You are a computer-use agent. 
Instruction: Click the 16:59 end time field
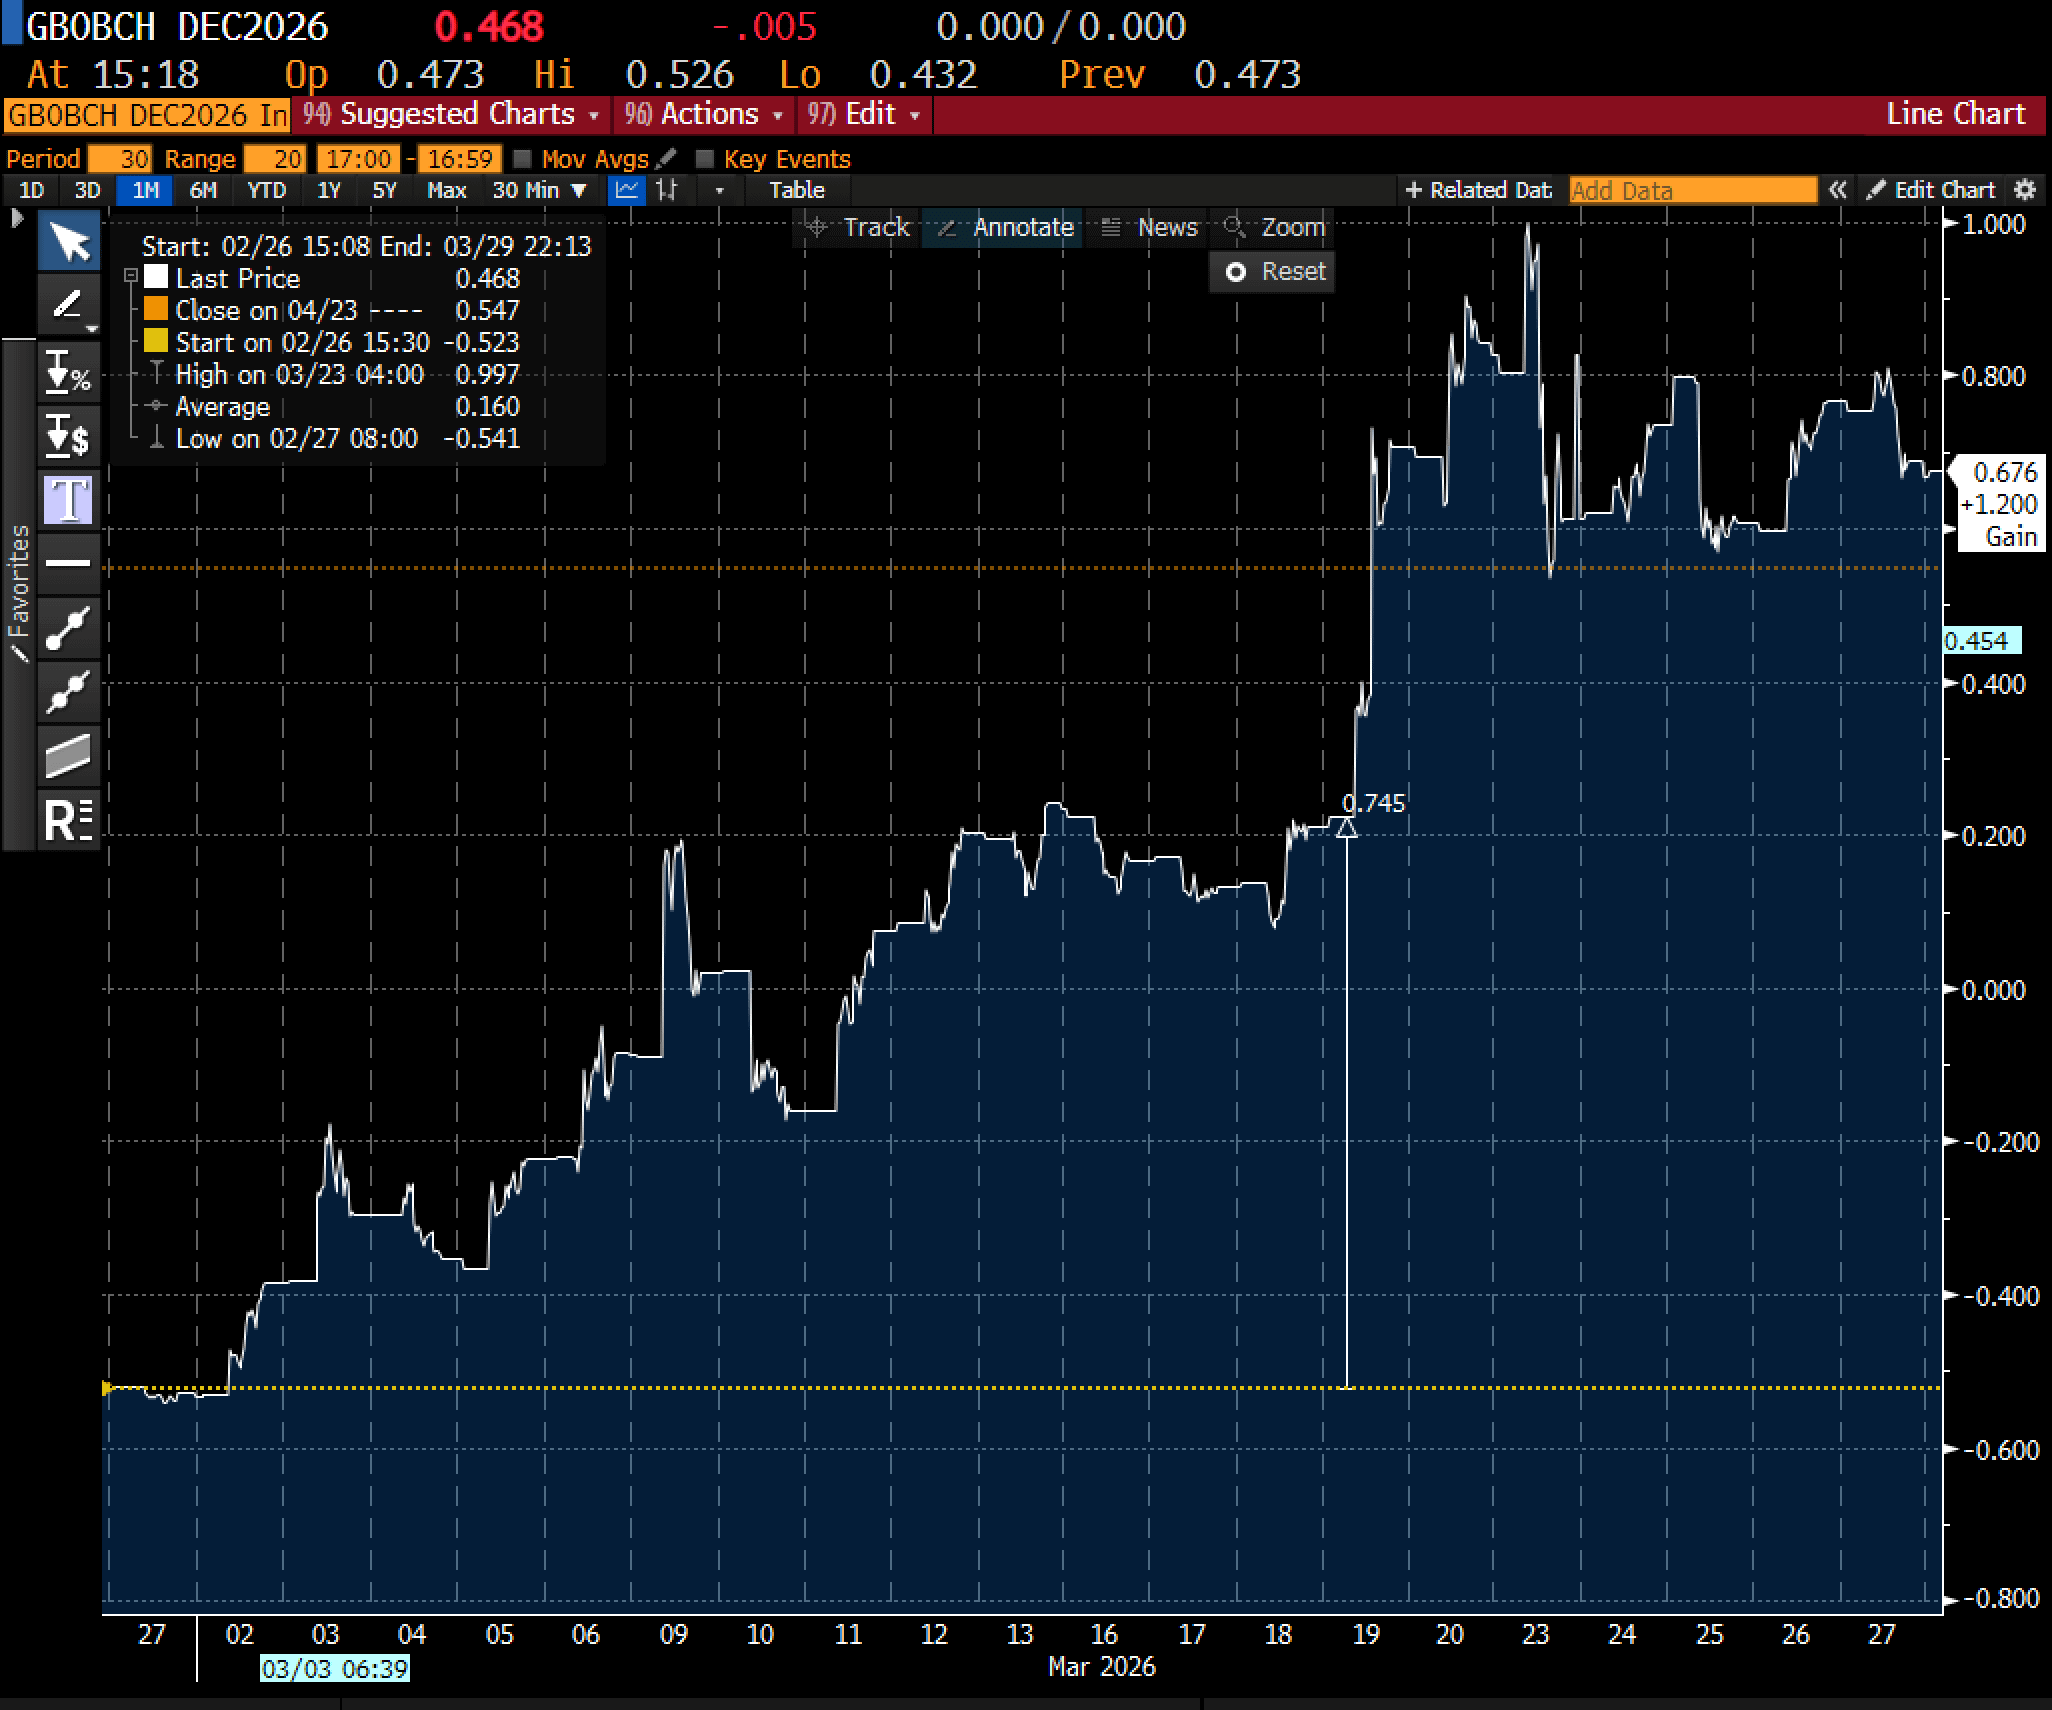pyautogui.click(x=460, y=159)
